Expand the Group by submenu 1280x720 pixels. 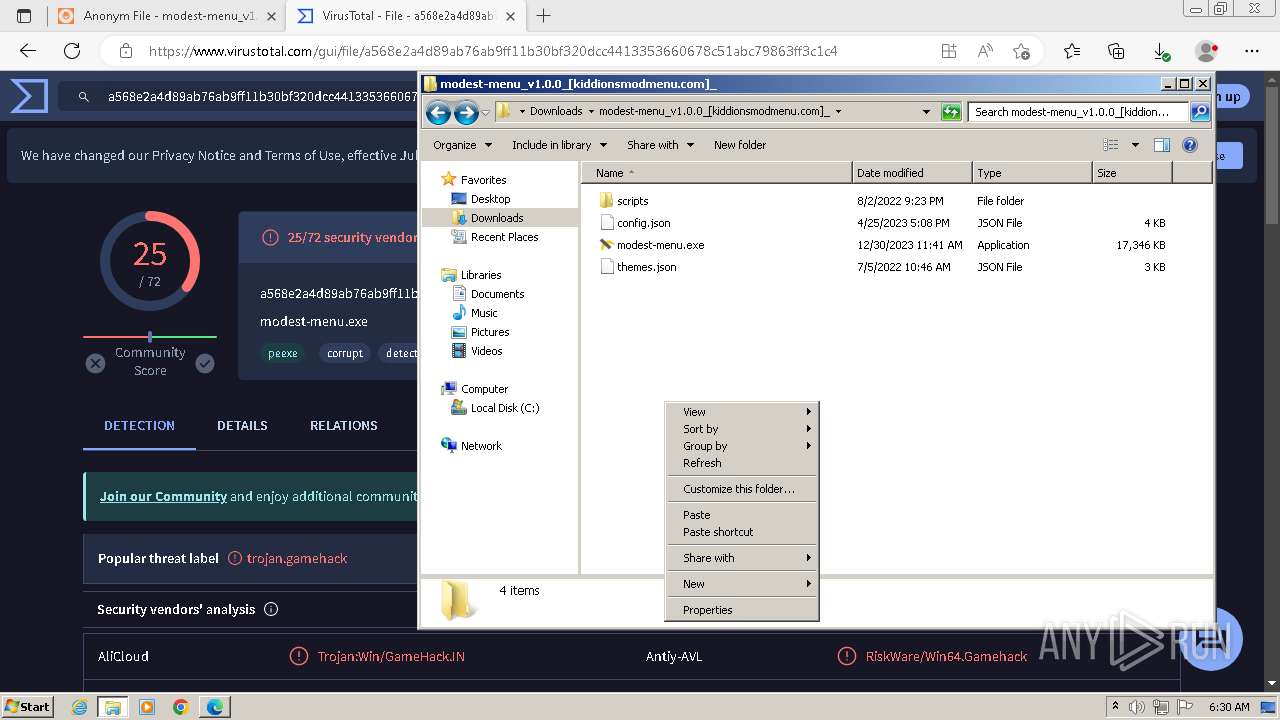(741, 446)
